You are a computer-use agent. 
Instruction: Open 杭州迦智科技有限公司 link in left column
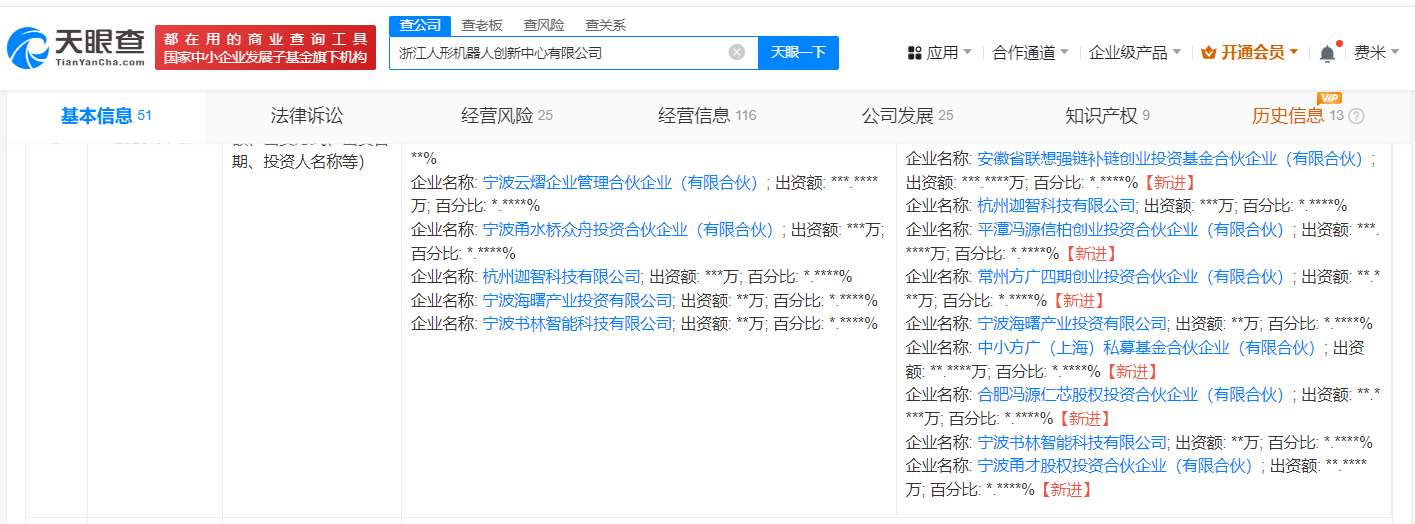pyautogui.click(x=562, y=276)
